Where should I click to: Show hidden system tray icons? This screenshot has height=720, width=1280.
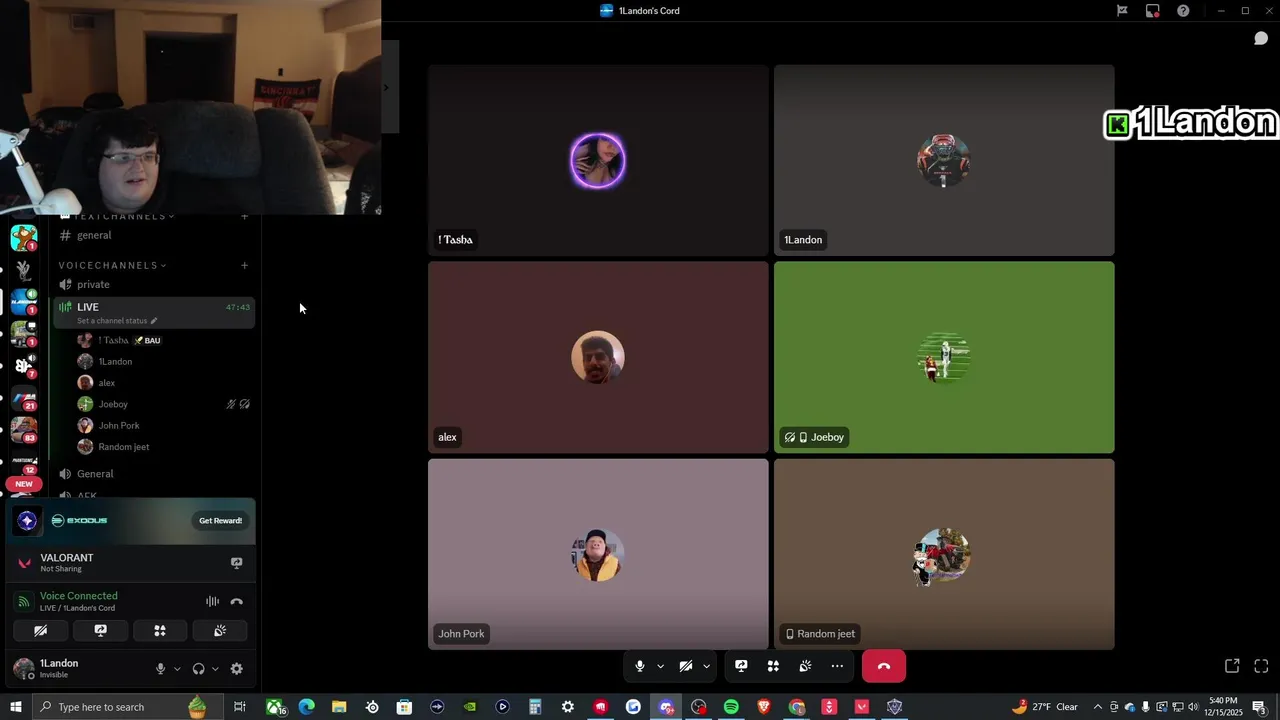[x=1098, y=707]
